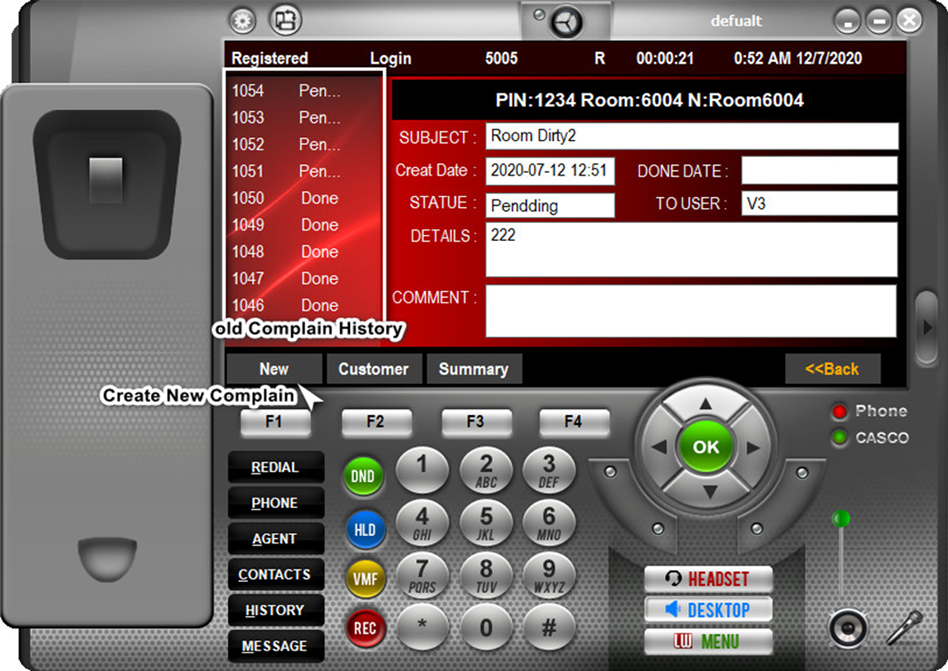This screenshot has height=671, width=948.
Task: Toggle the red REC record button
Action: (x=363, y=629)
